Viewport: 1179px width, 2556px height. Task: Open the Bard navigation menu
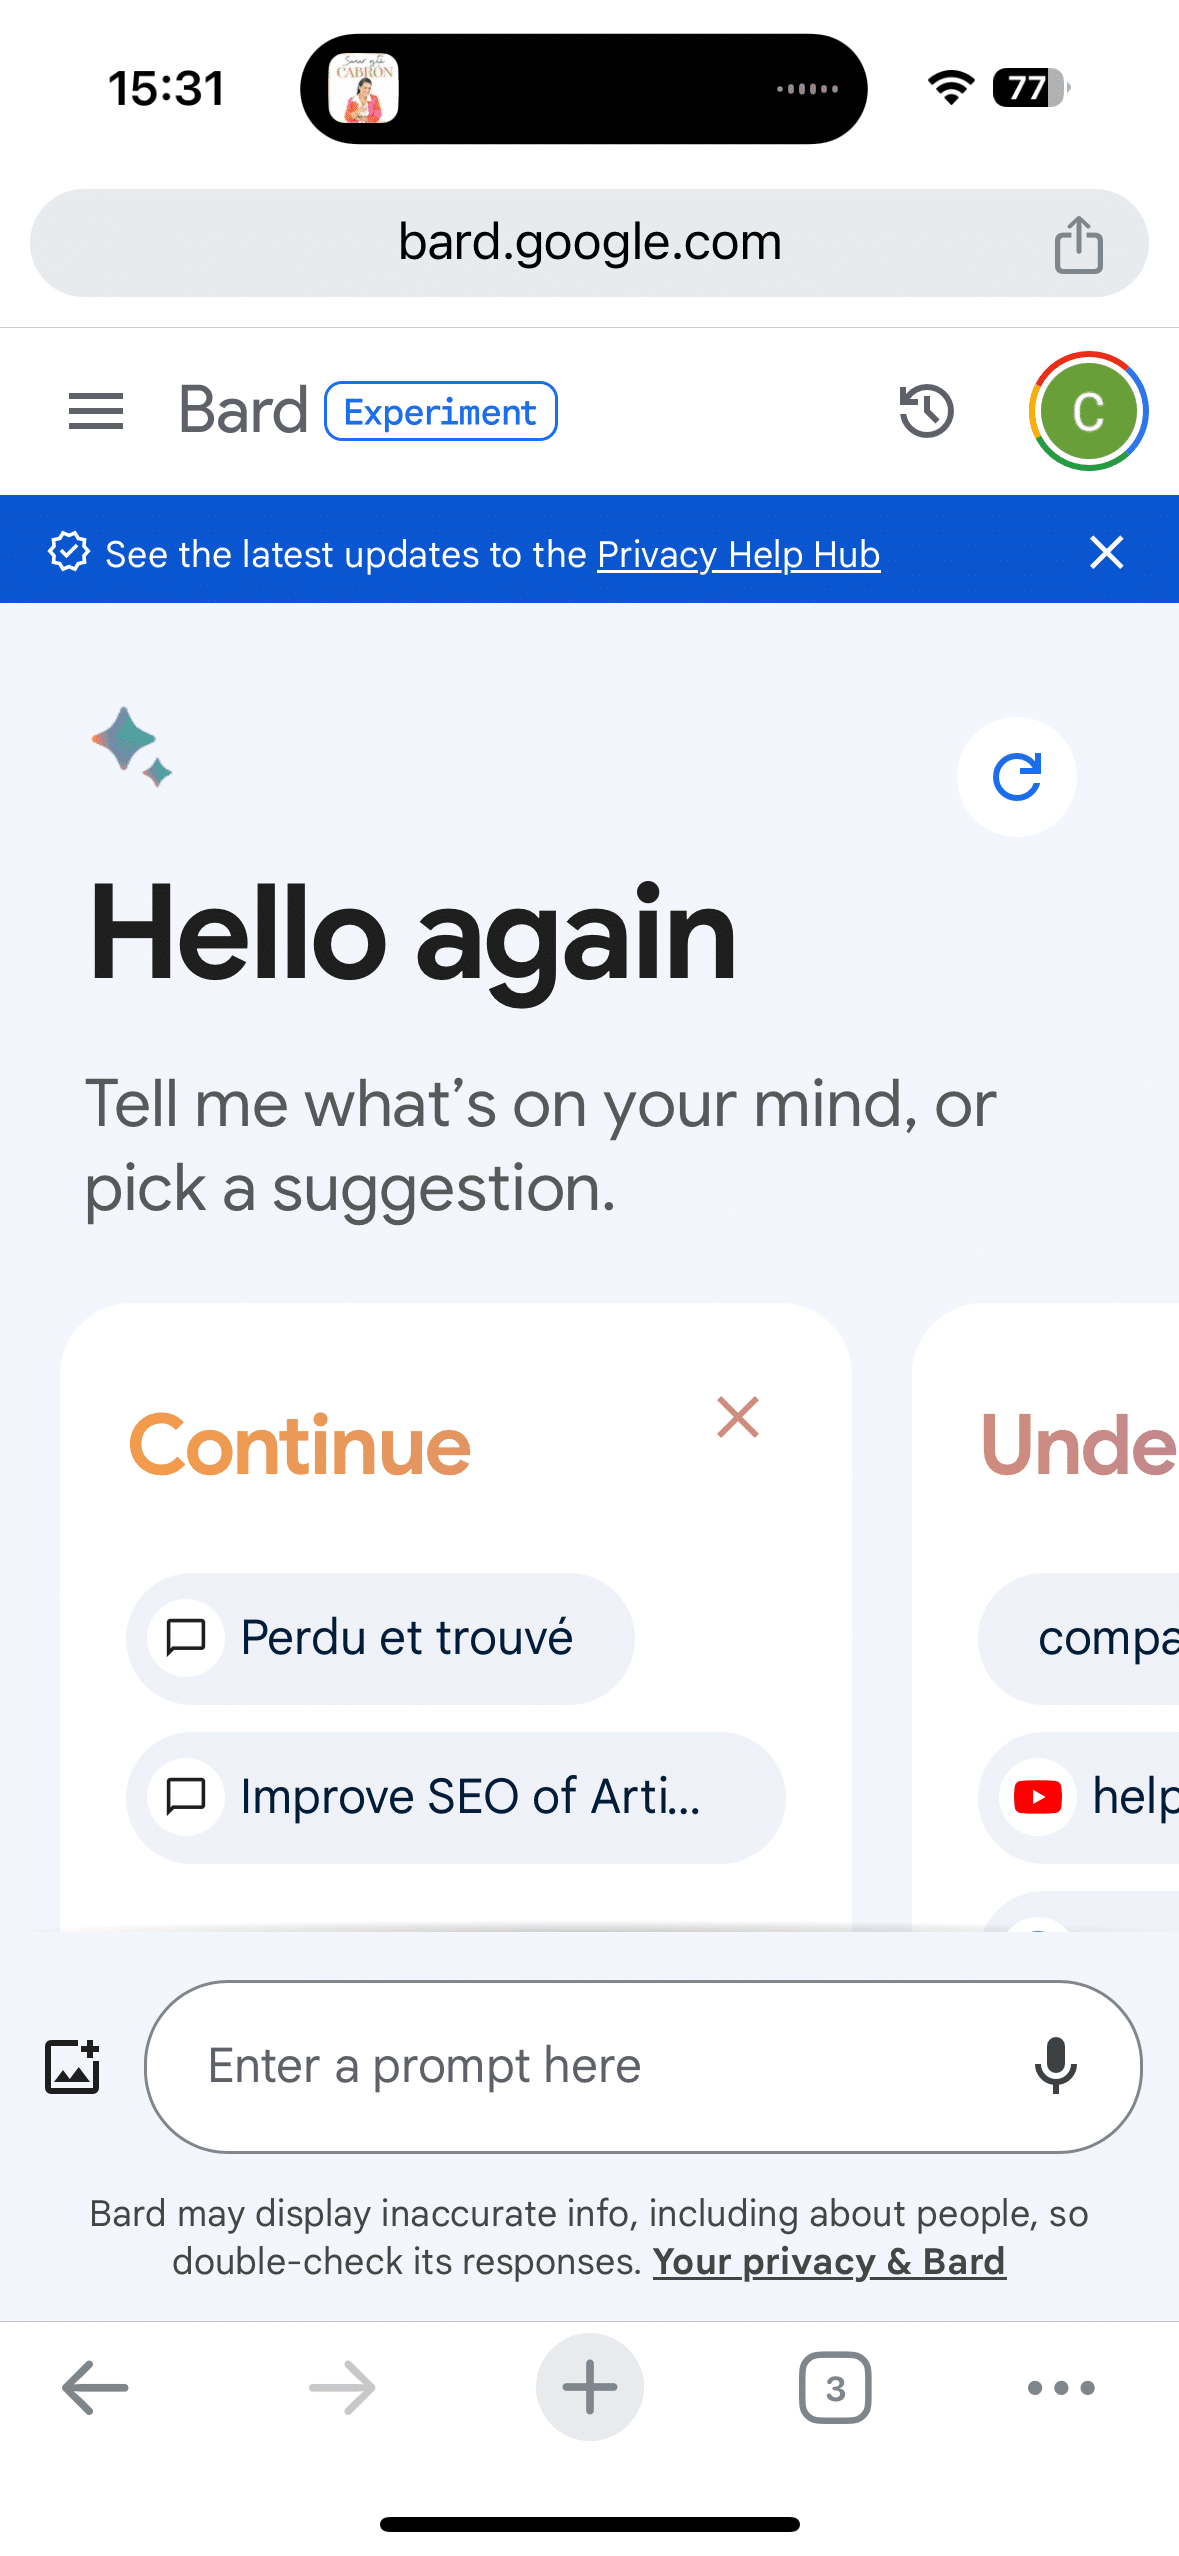pos(95,410)
